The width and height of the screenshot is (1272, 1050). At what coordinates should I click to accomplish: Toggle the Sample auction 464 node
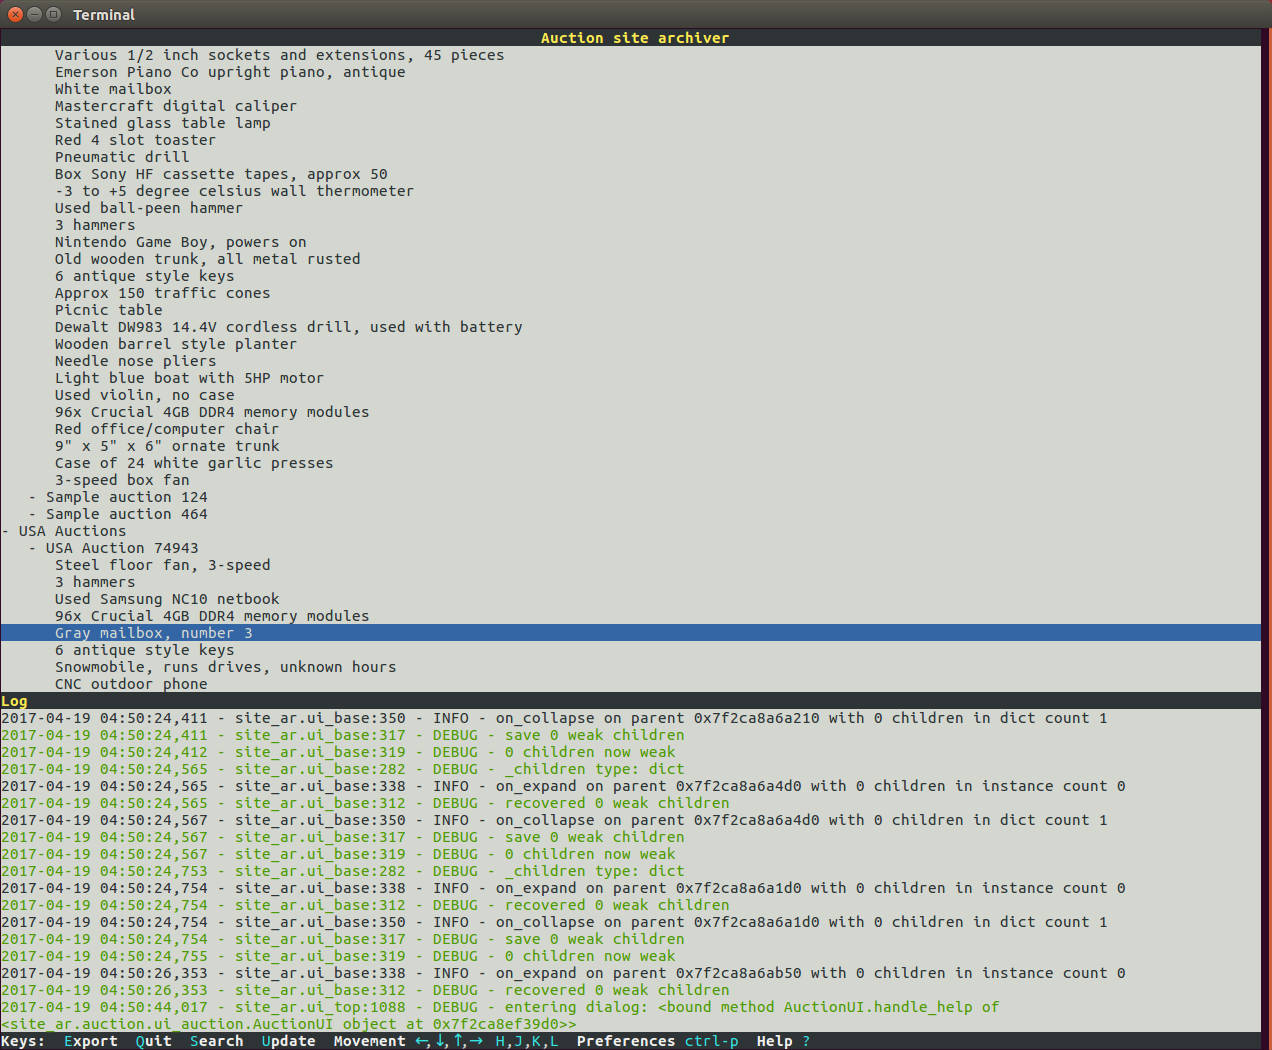(x=33, y=514)
